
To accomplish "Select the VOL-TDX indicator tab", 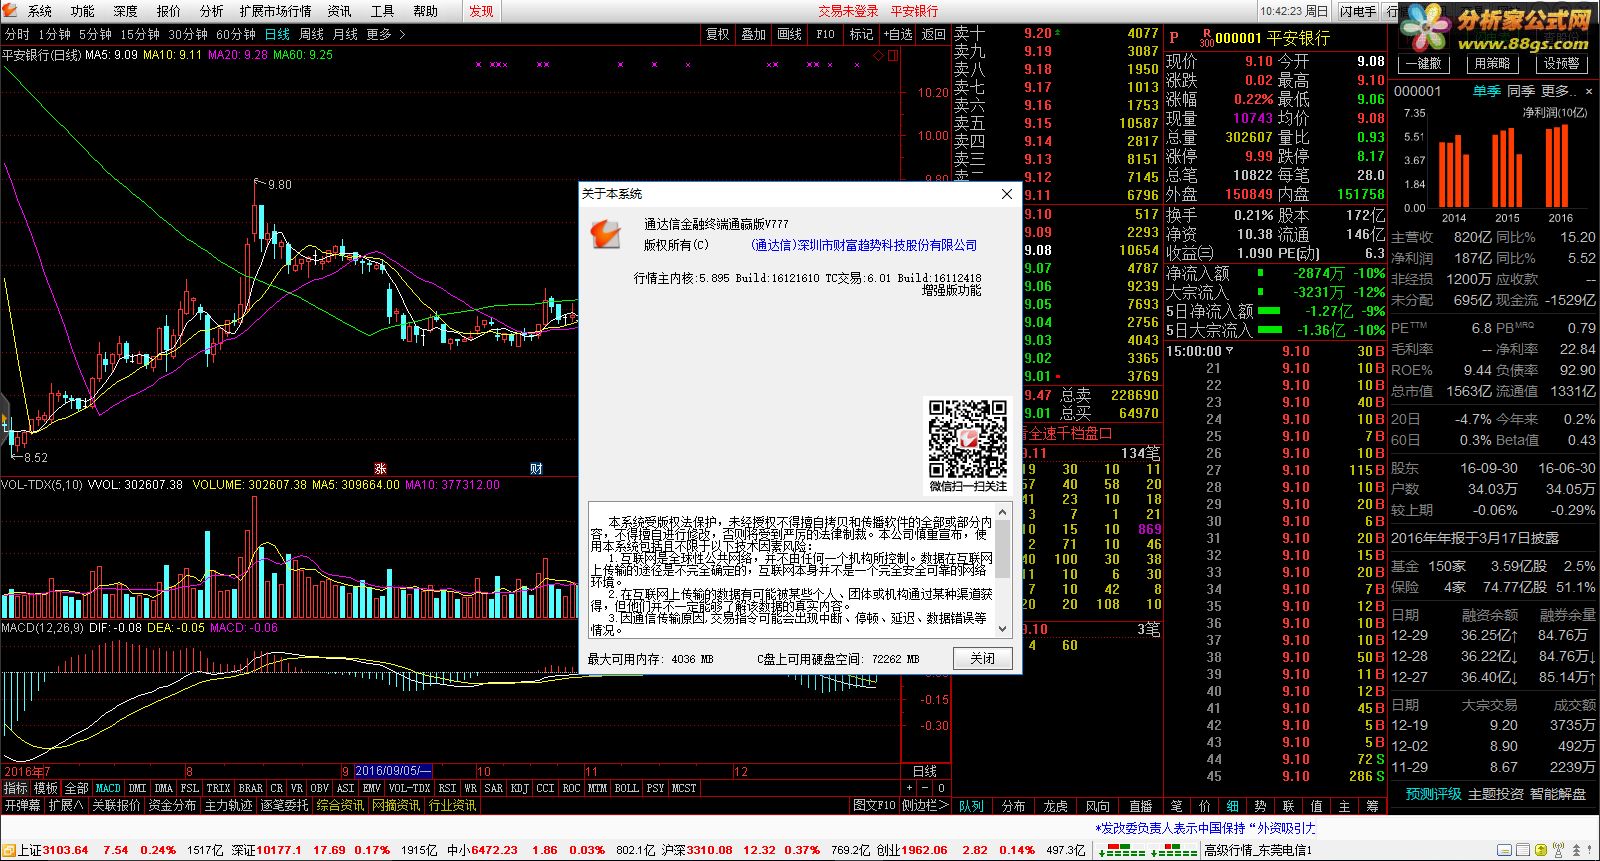I will [x=409, y=788].
